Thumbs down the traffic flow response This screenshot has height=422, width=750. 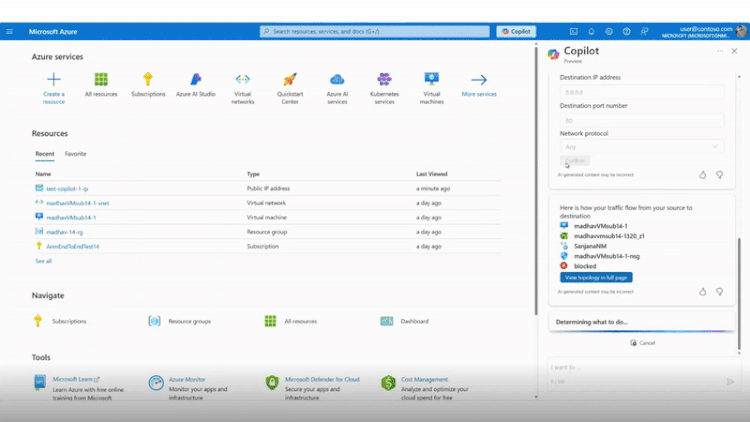719,292
